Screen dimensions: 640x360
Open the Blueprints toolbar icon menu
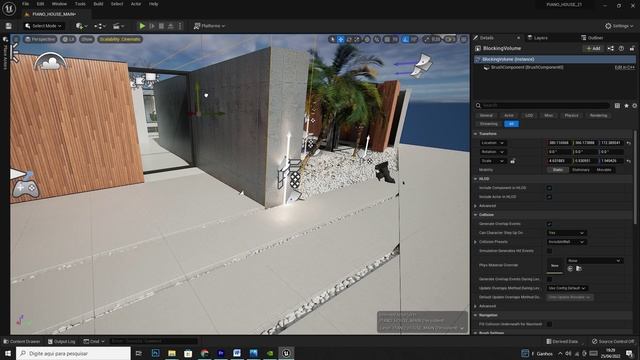[100, 26]
